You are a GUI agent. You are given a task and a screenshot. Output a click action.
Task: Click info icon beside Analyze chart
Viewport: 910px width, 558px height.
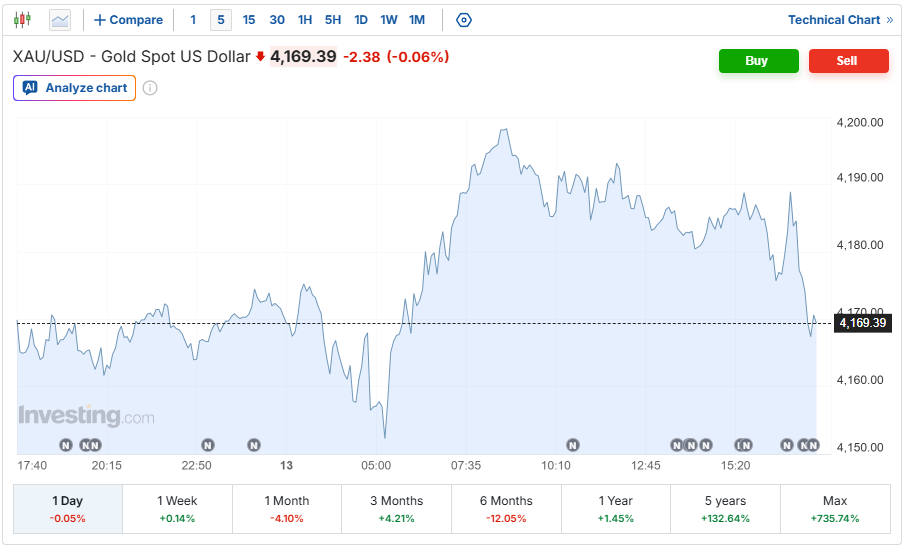click(x=150, y=88)
